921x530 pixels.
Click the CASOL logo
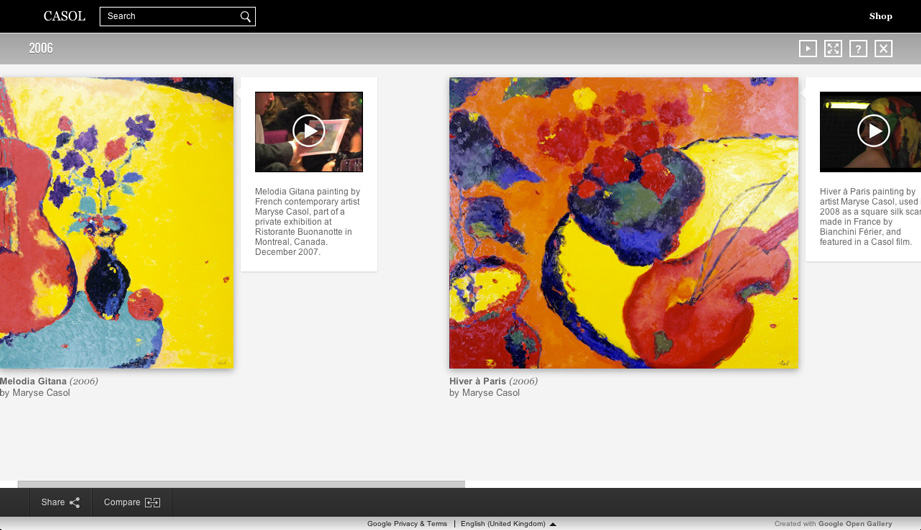(x=64, y=16)
